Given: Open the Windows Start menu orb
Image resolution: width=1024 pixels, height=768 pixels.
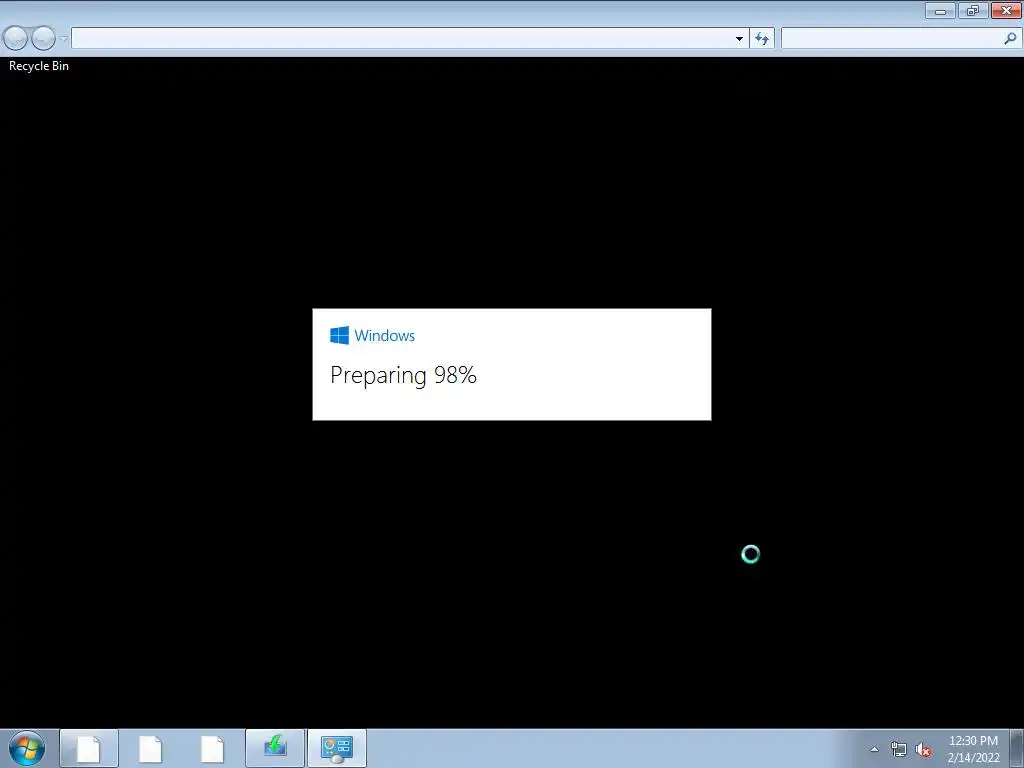Looking at the screenshot, I should [x=27, y=748].
